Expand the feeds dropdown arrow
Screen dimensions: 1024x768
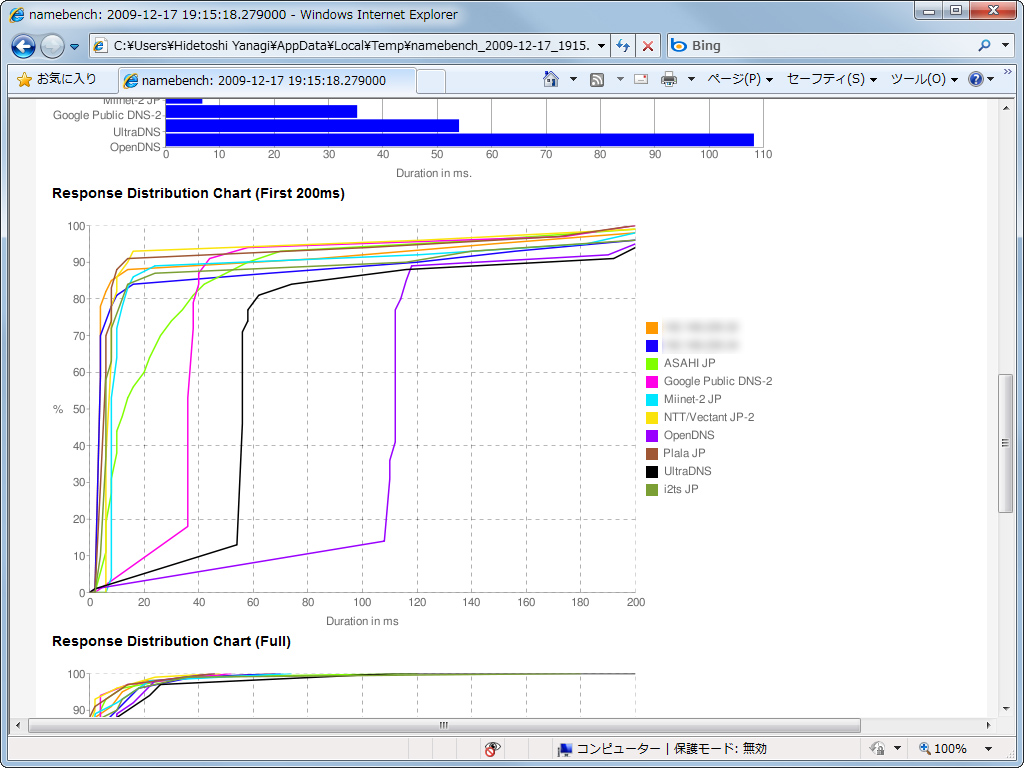620,80
